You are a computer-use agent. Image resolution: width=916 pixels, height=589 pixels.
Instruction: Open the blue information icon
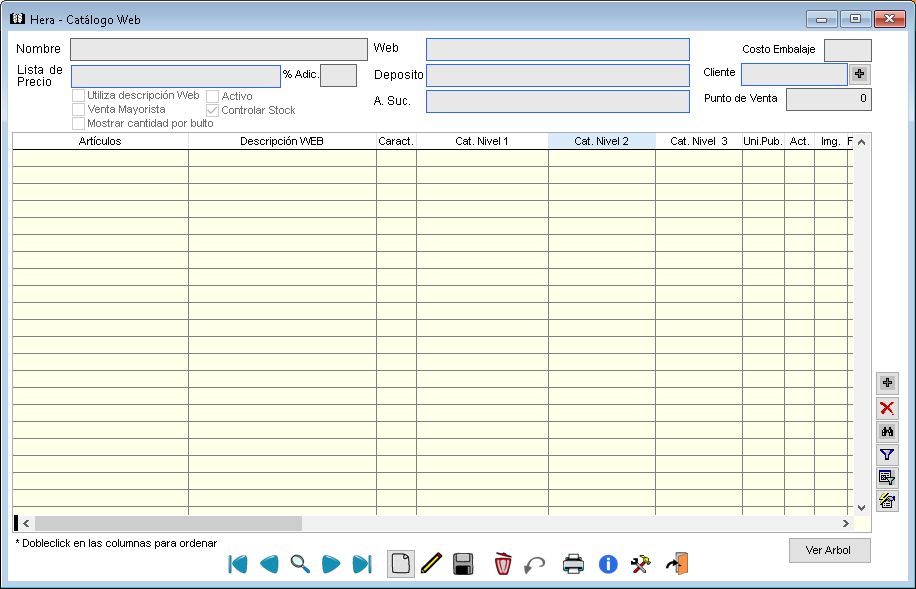pos(607,564)
